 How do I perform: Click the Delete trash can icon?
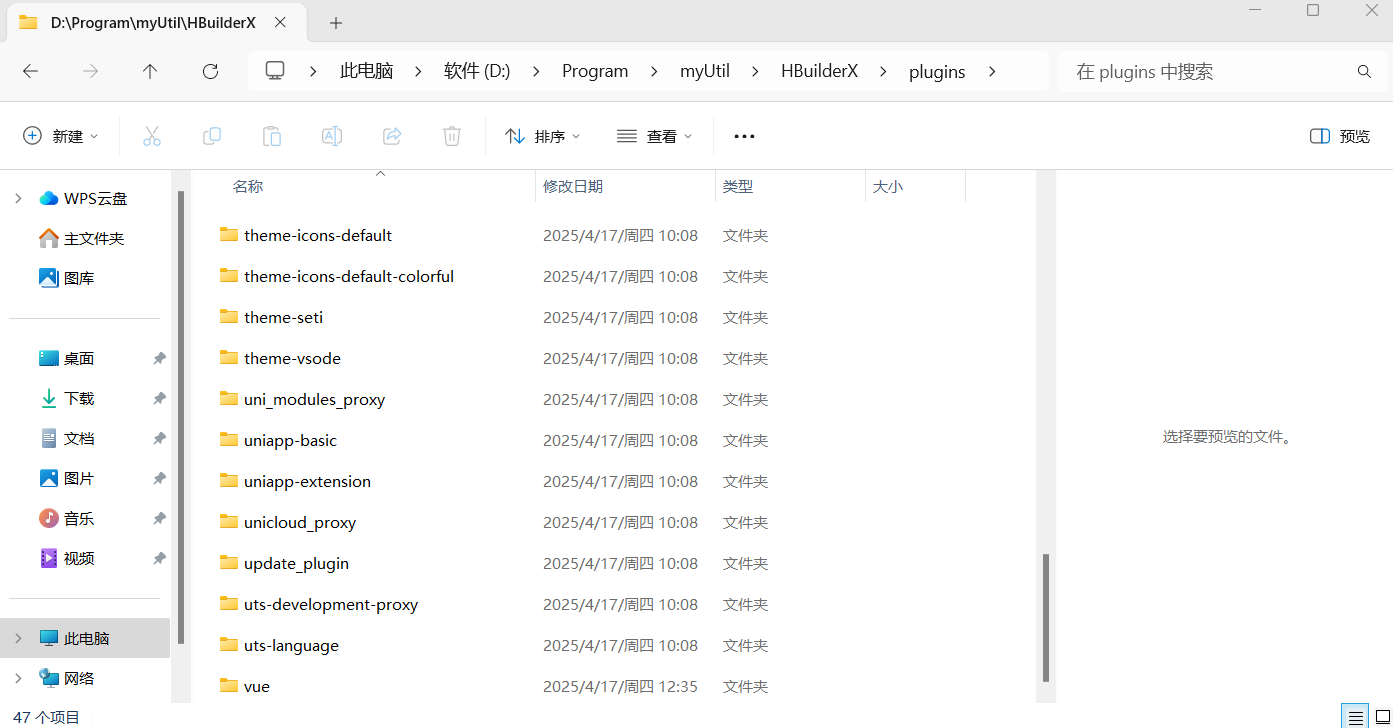pyautogui.click(x=452, y=136)
